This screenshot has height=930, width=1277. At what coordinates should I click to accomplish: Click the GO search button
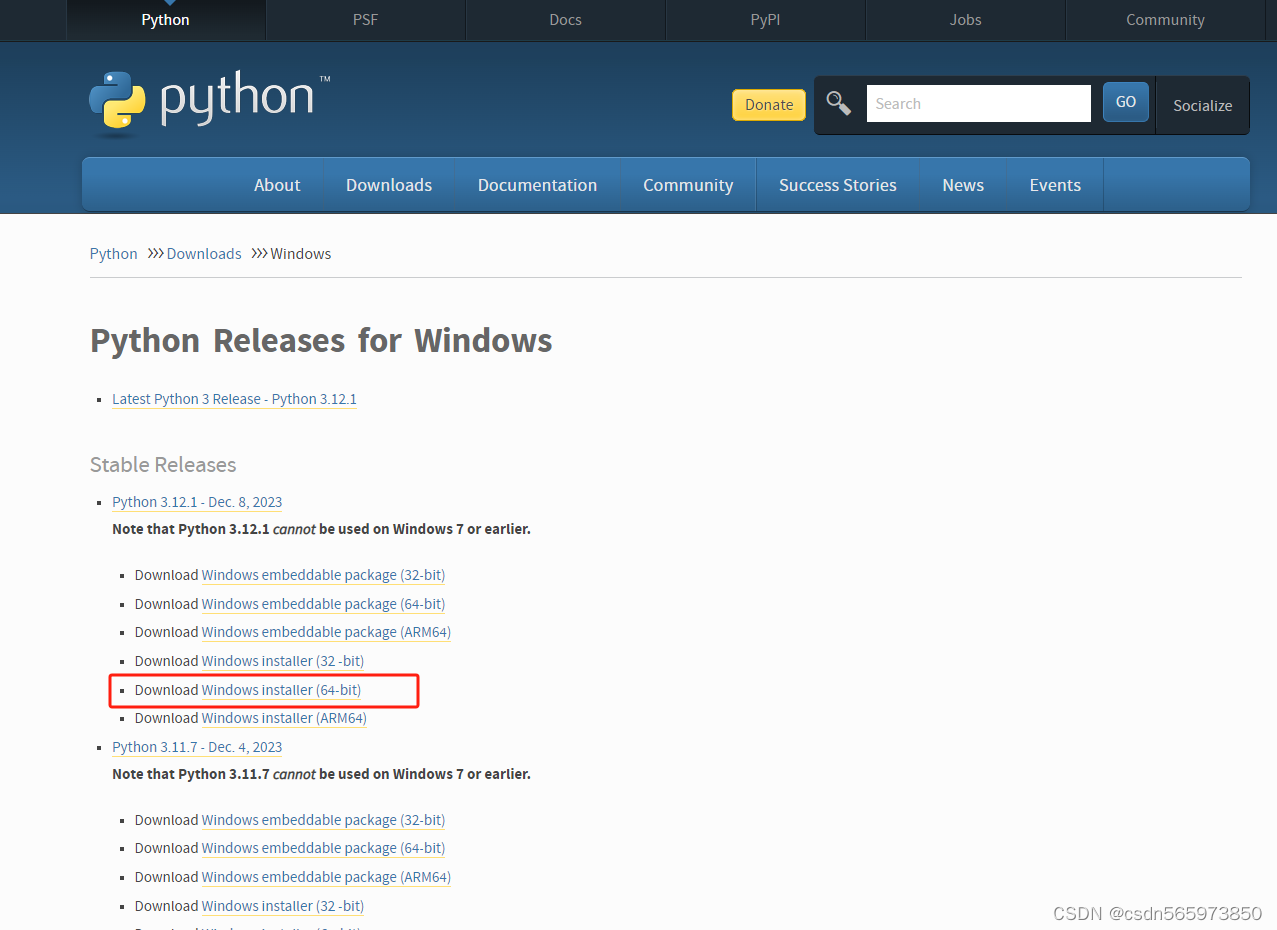point(1126,102)
